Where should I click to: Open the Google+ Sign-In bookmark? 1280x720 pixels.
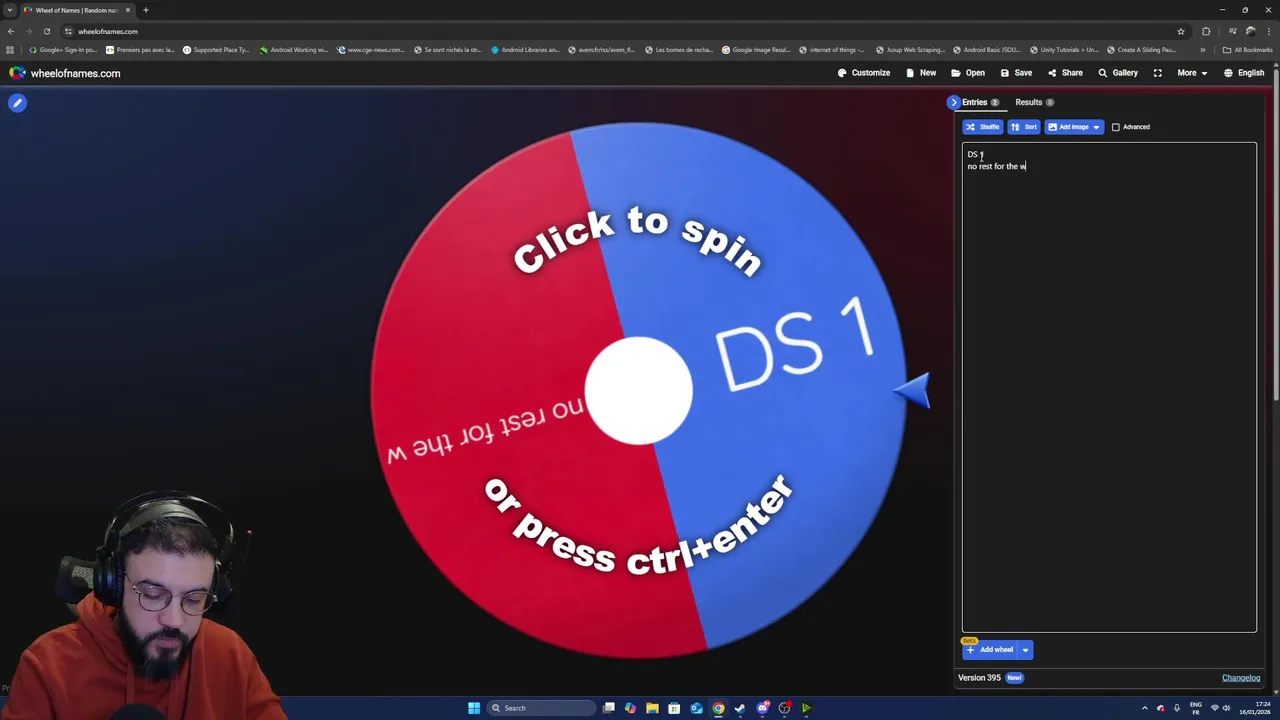click(62, 49)
